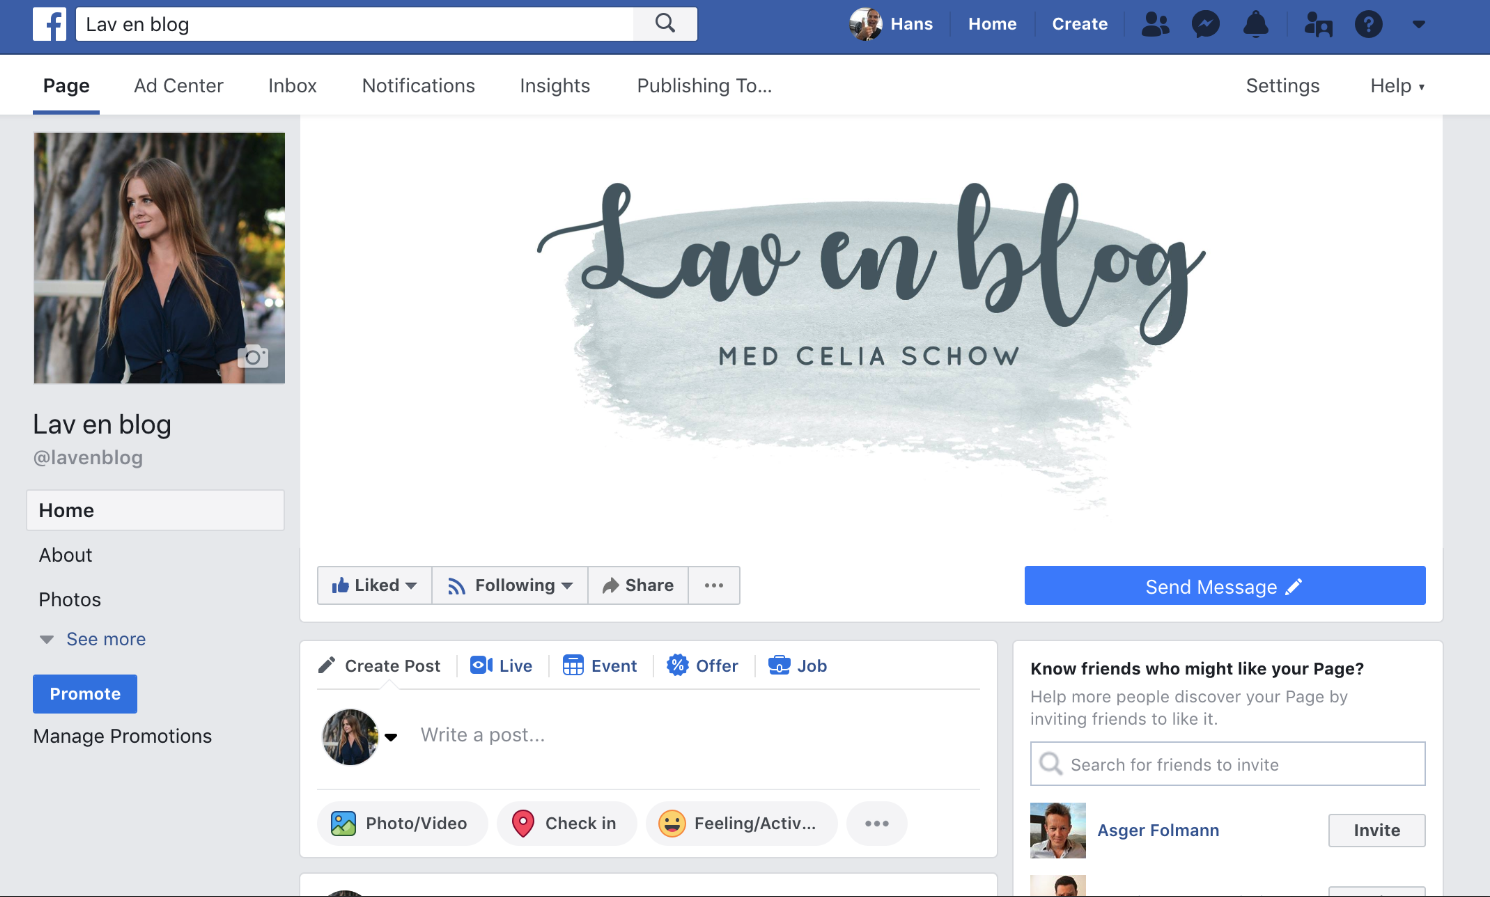Open the account dropdown arrow in top bar

pos(1418,24)
